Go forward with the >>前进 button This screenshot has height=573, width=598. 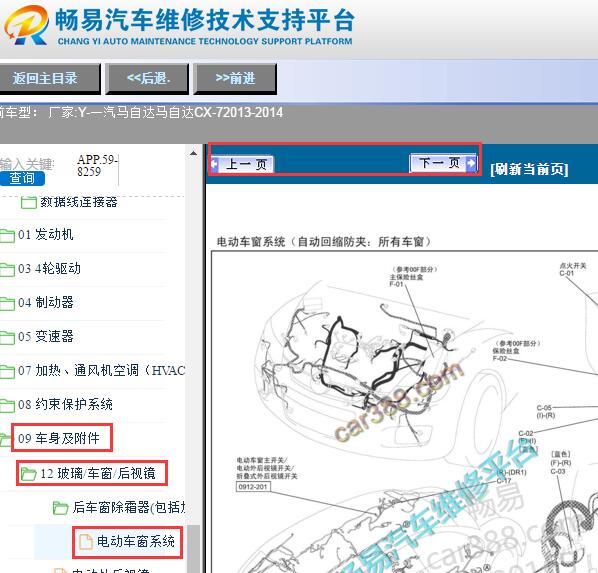[x=235, y=79]
